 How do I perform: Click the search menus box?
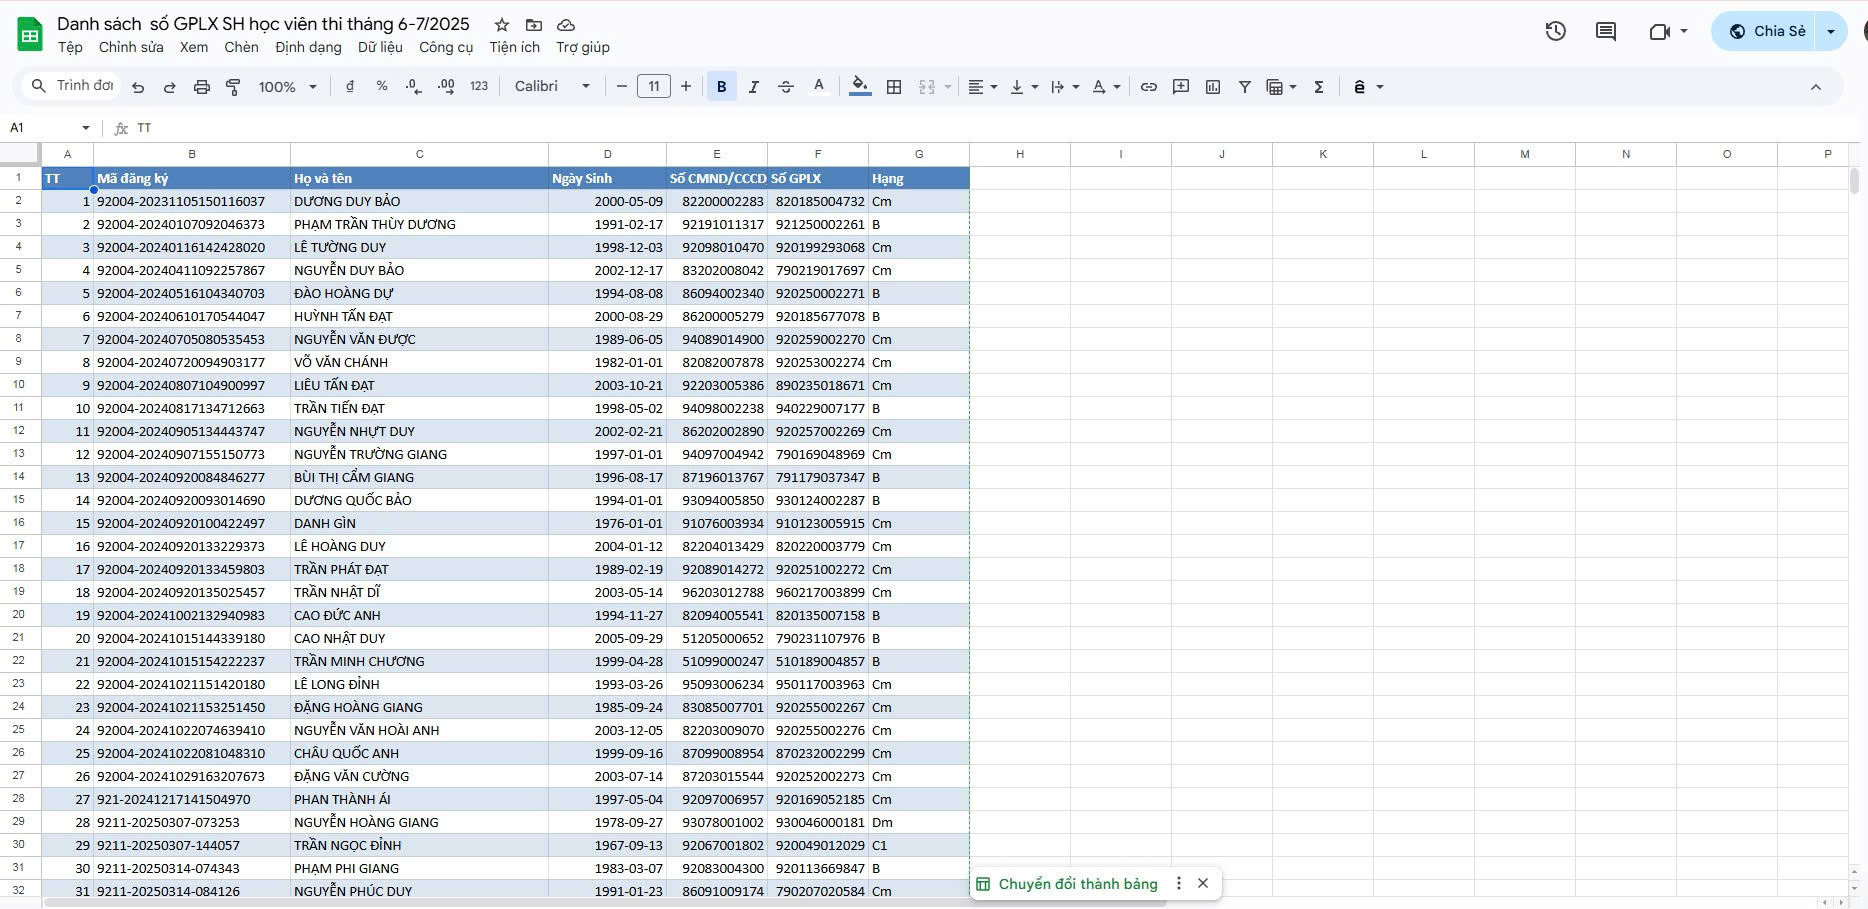[x=71, y=86]
